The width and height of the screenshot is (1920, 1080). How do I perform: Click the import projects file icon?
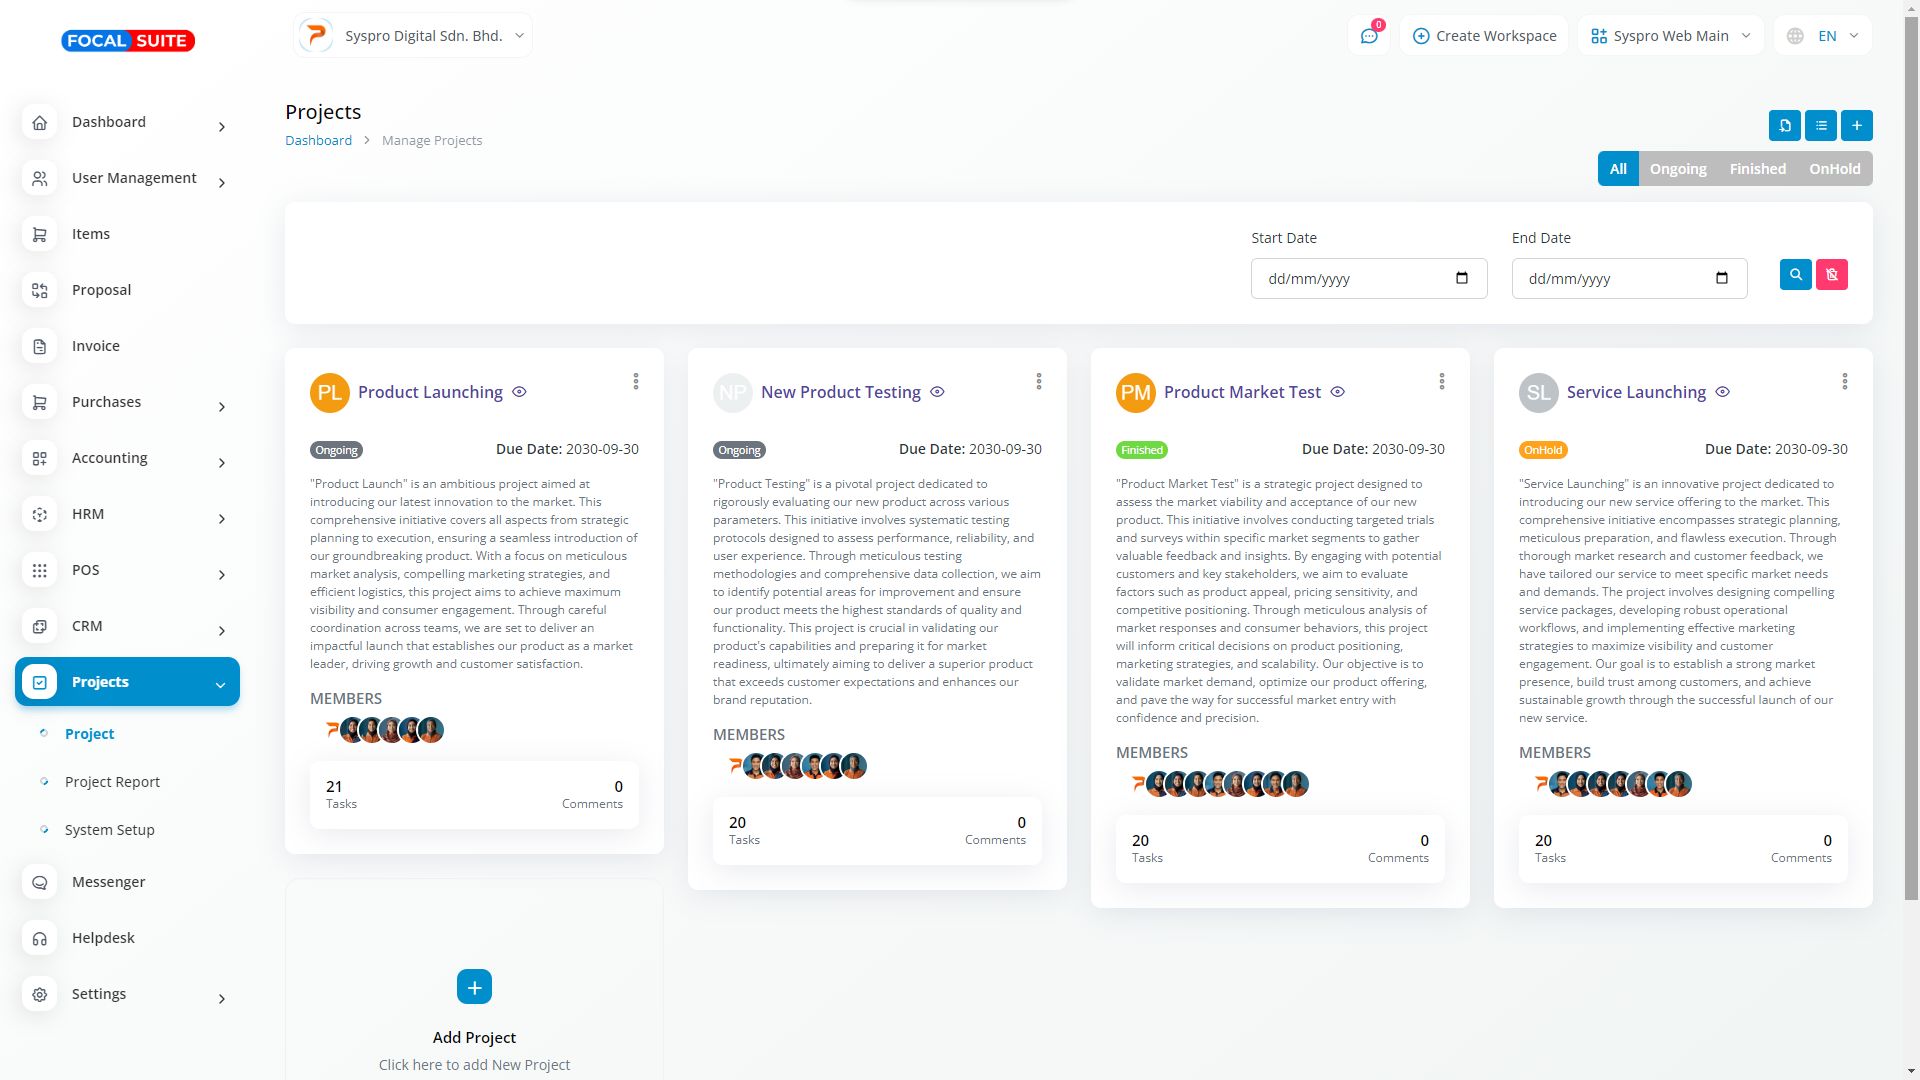(1784, 126)
